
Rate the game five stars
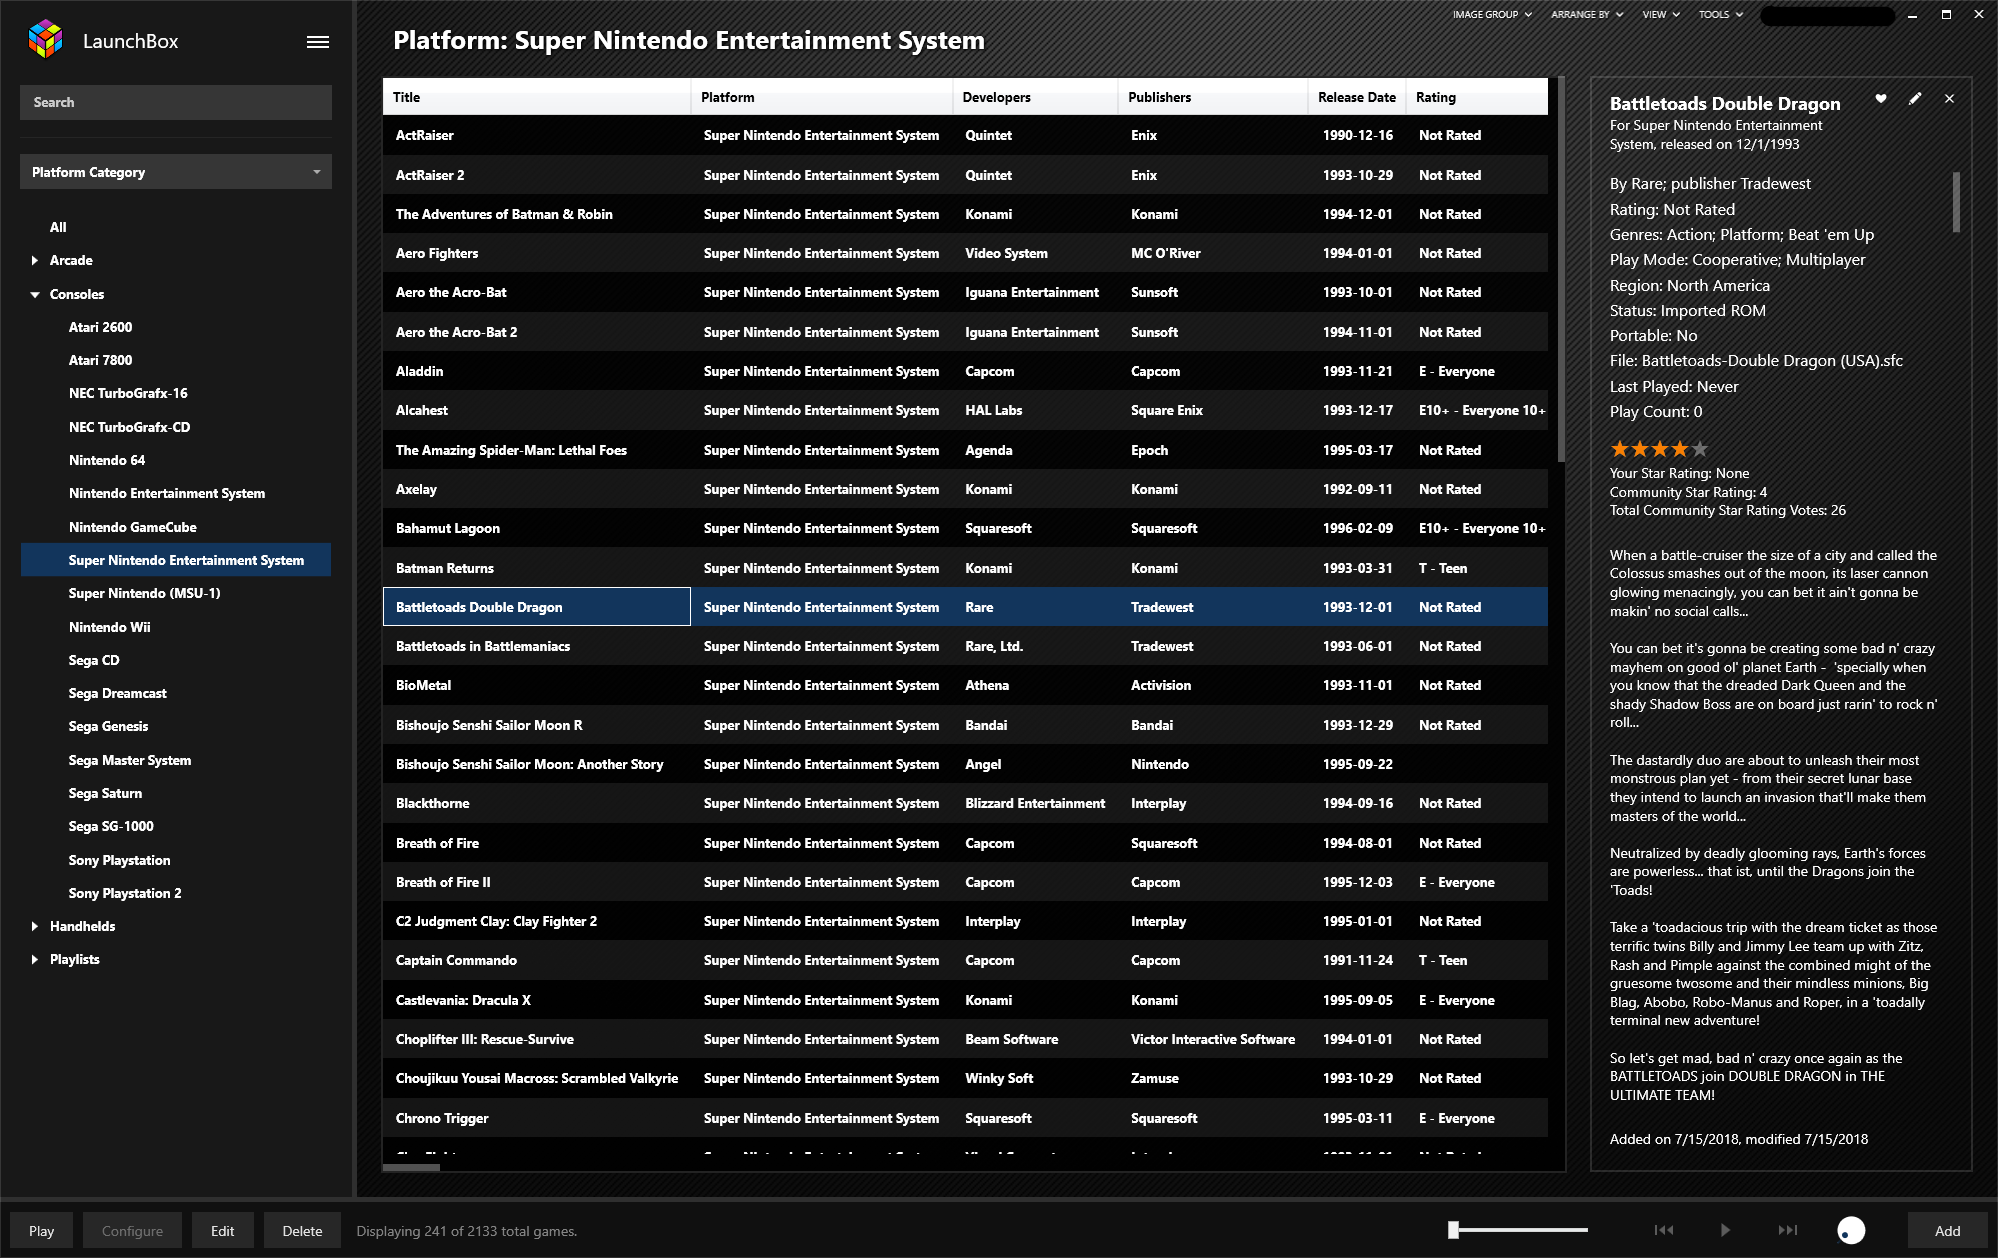coord(1700,449)
